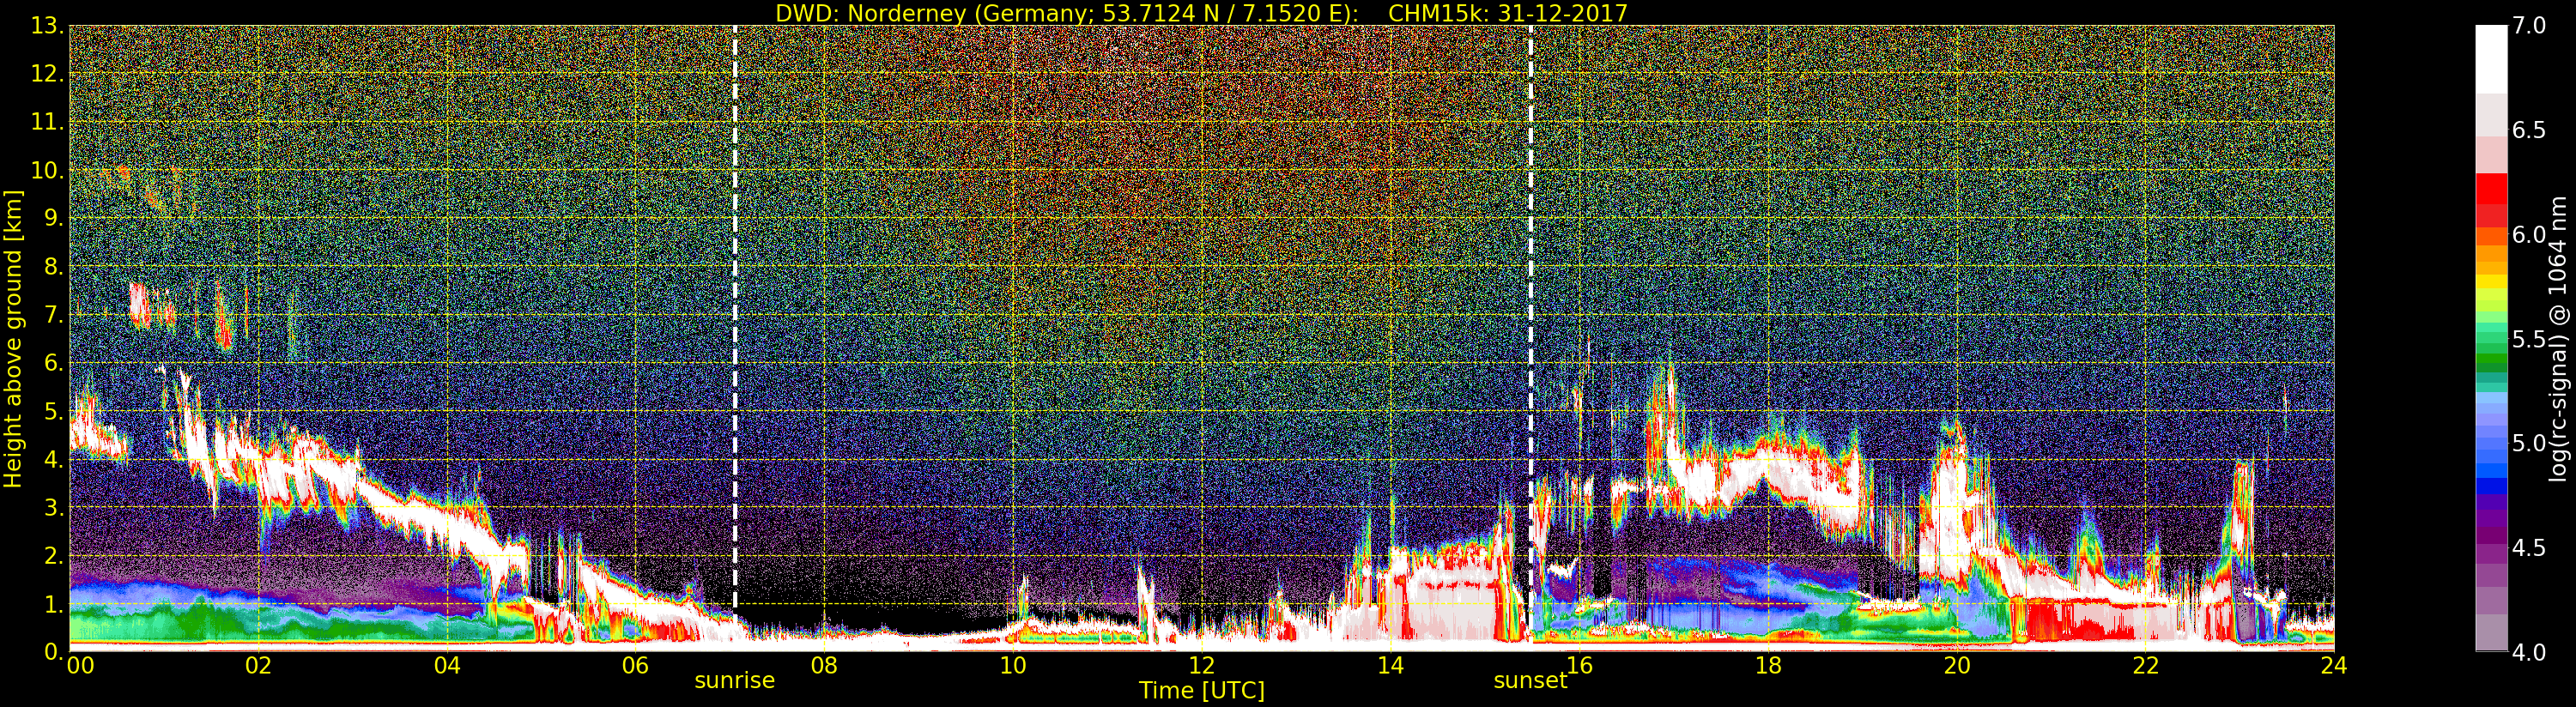The width and height of the screenshot is (2576, 707).
Task: Click the '6.' height axis tick label
Action: point(54,363)
